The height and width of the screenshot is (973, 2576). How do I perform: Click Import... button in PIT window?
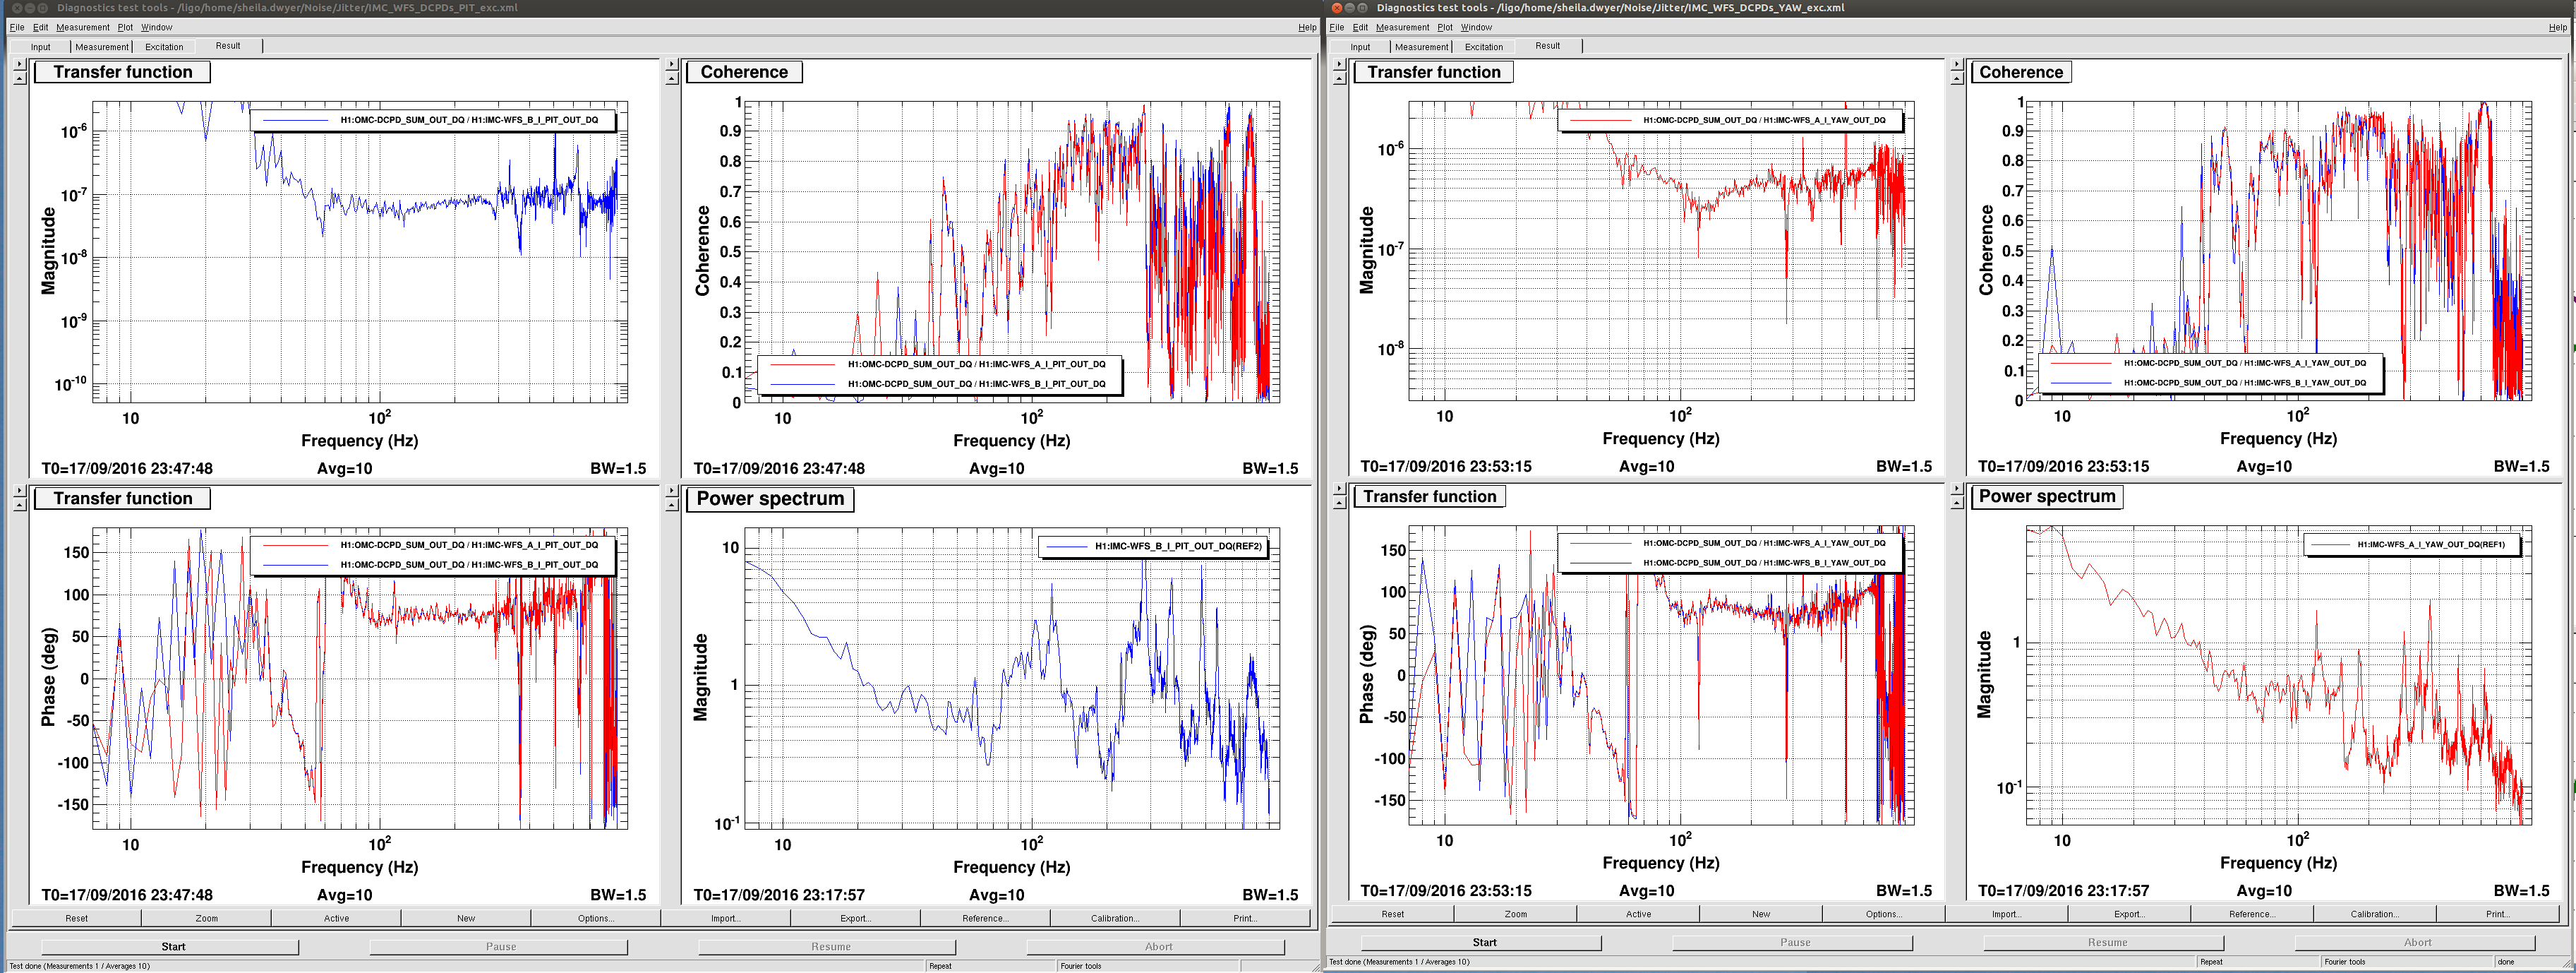click(725, 918)
